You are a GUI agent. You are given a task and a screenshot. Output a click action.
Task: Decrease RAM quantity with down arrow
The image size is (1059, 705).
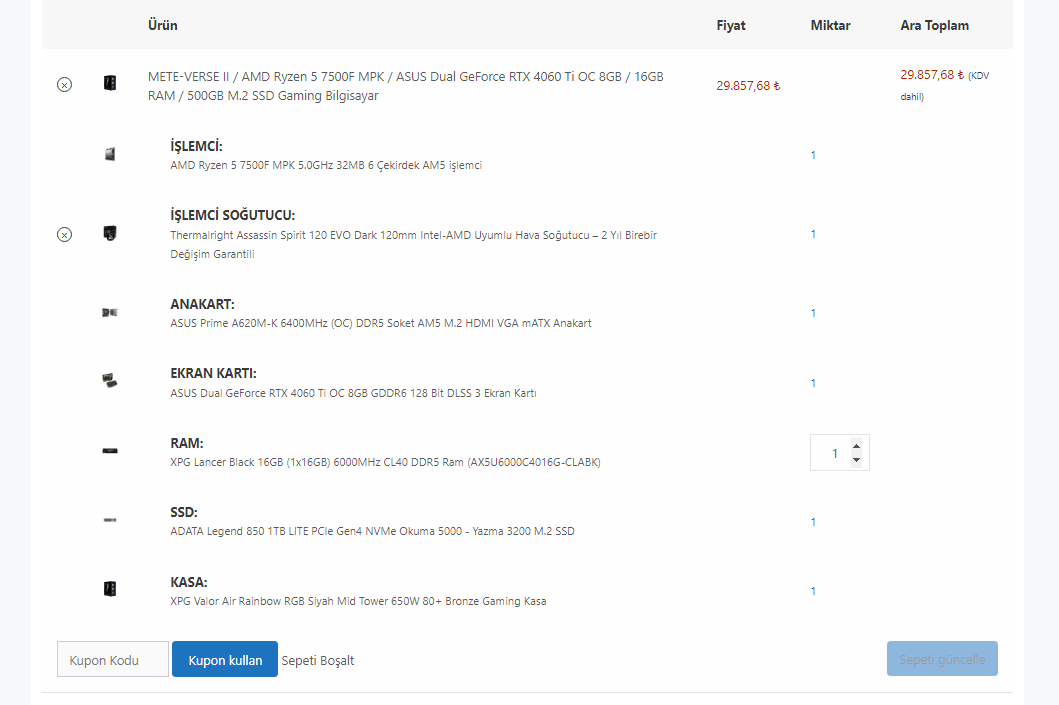point(856,460)
